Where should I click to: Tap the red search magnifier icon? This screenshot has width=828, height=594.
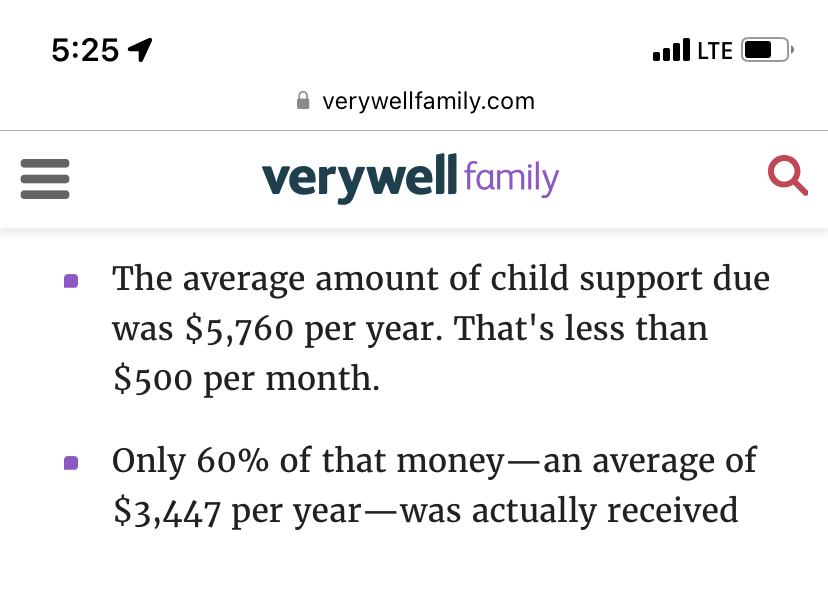point(787,177)
